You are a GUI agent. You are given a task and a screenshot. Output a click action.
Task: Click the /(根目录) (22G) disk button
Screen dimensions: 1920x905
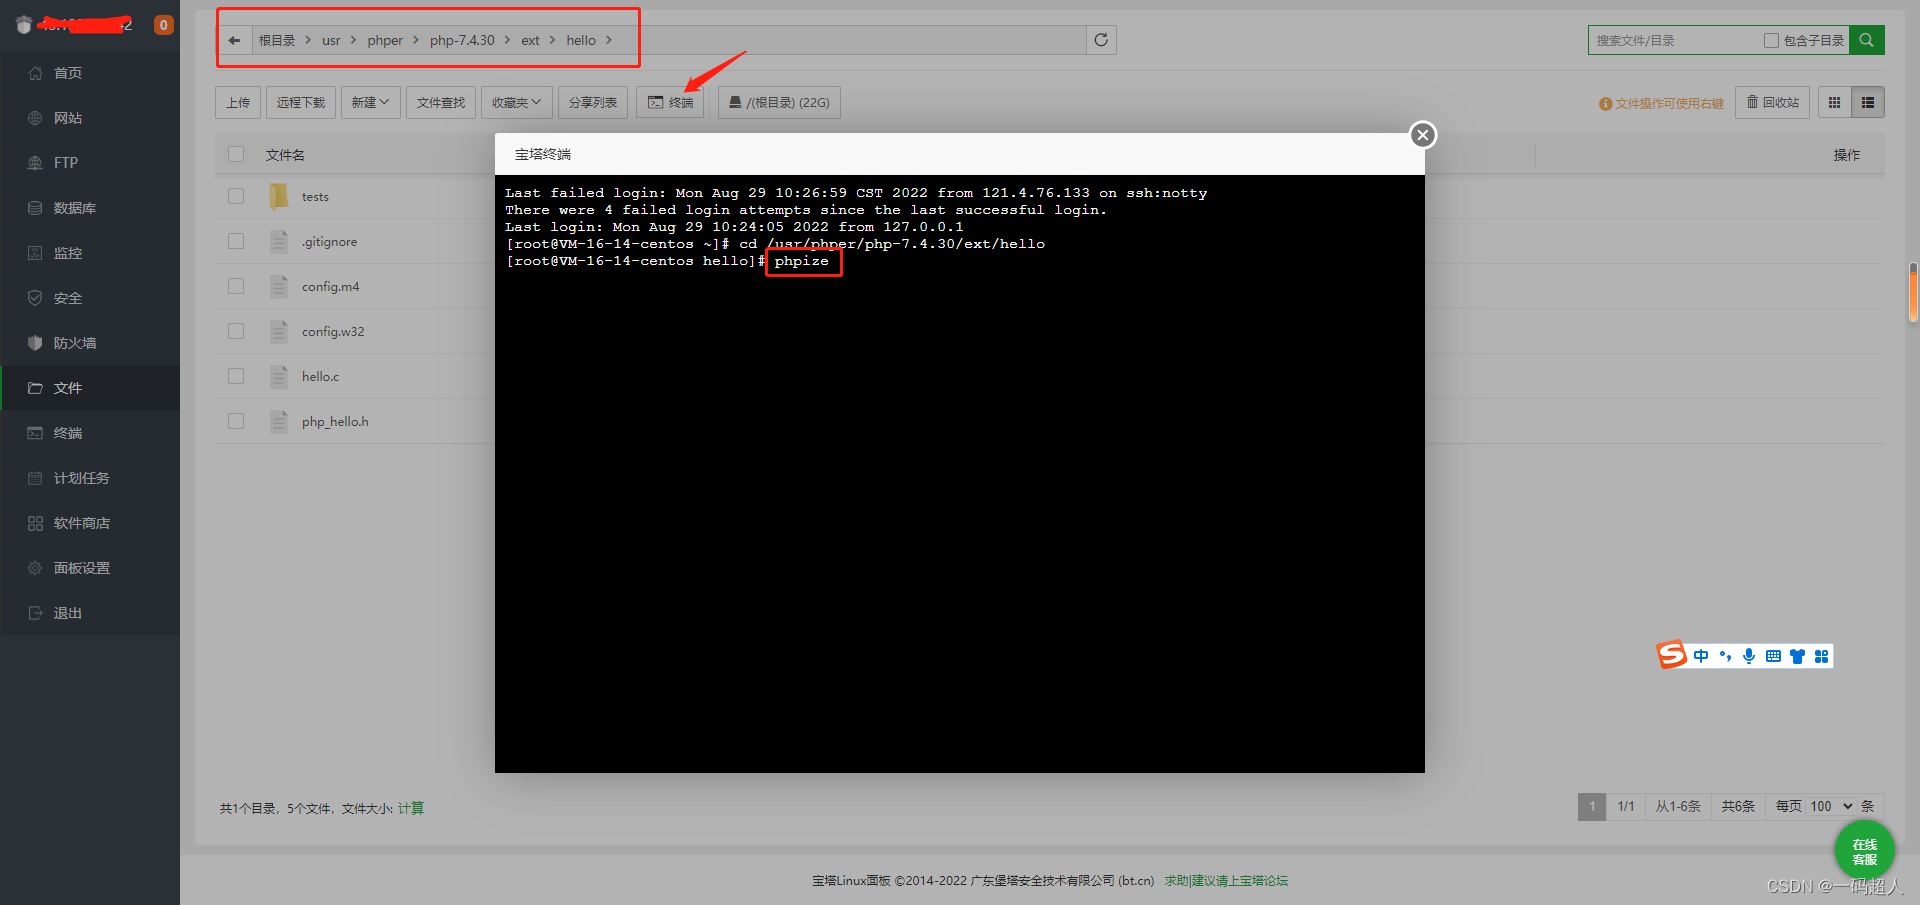(x=779, y=102)
